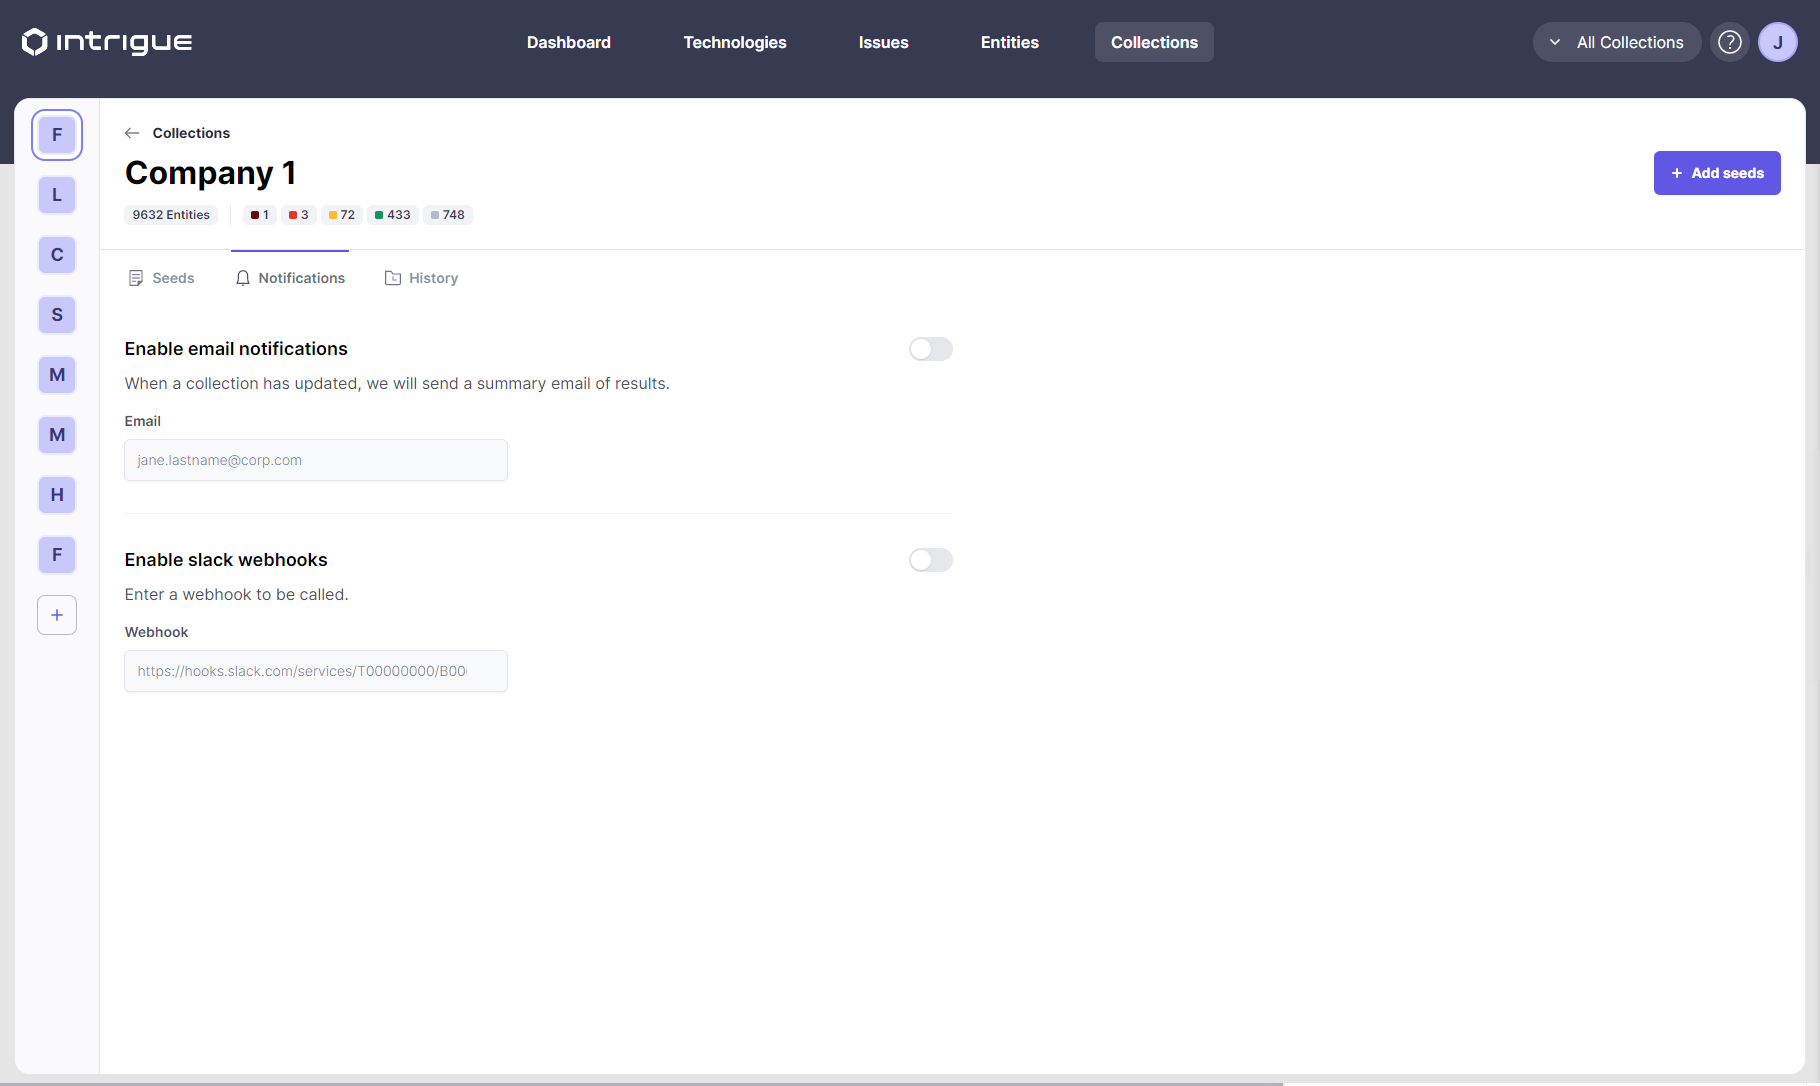Screen dimensions: 1820x1086
Task: Open the Issues nav item
Action: (884, 42)
